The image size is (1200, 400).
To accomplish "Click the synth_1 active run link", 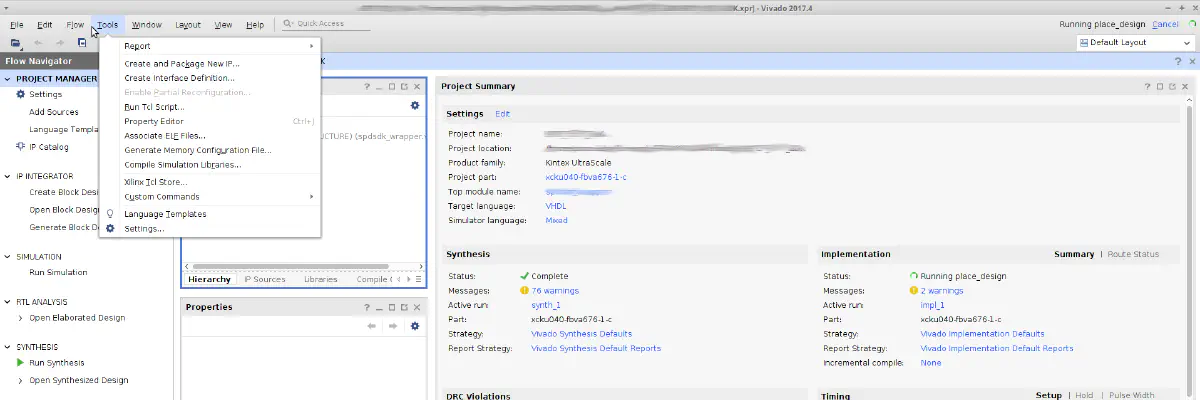I will [x=545, y=305].
